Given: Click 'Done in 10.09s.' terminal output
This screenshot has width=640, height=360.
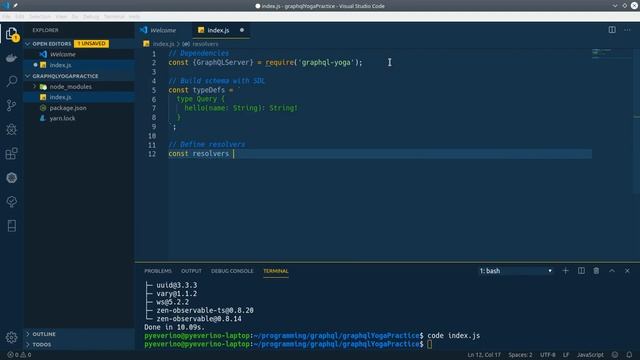Looking at the screenshot, I should click(x=174, y=327).
